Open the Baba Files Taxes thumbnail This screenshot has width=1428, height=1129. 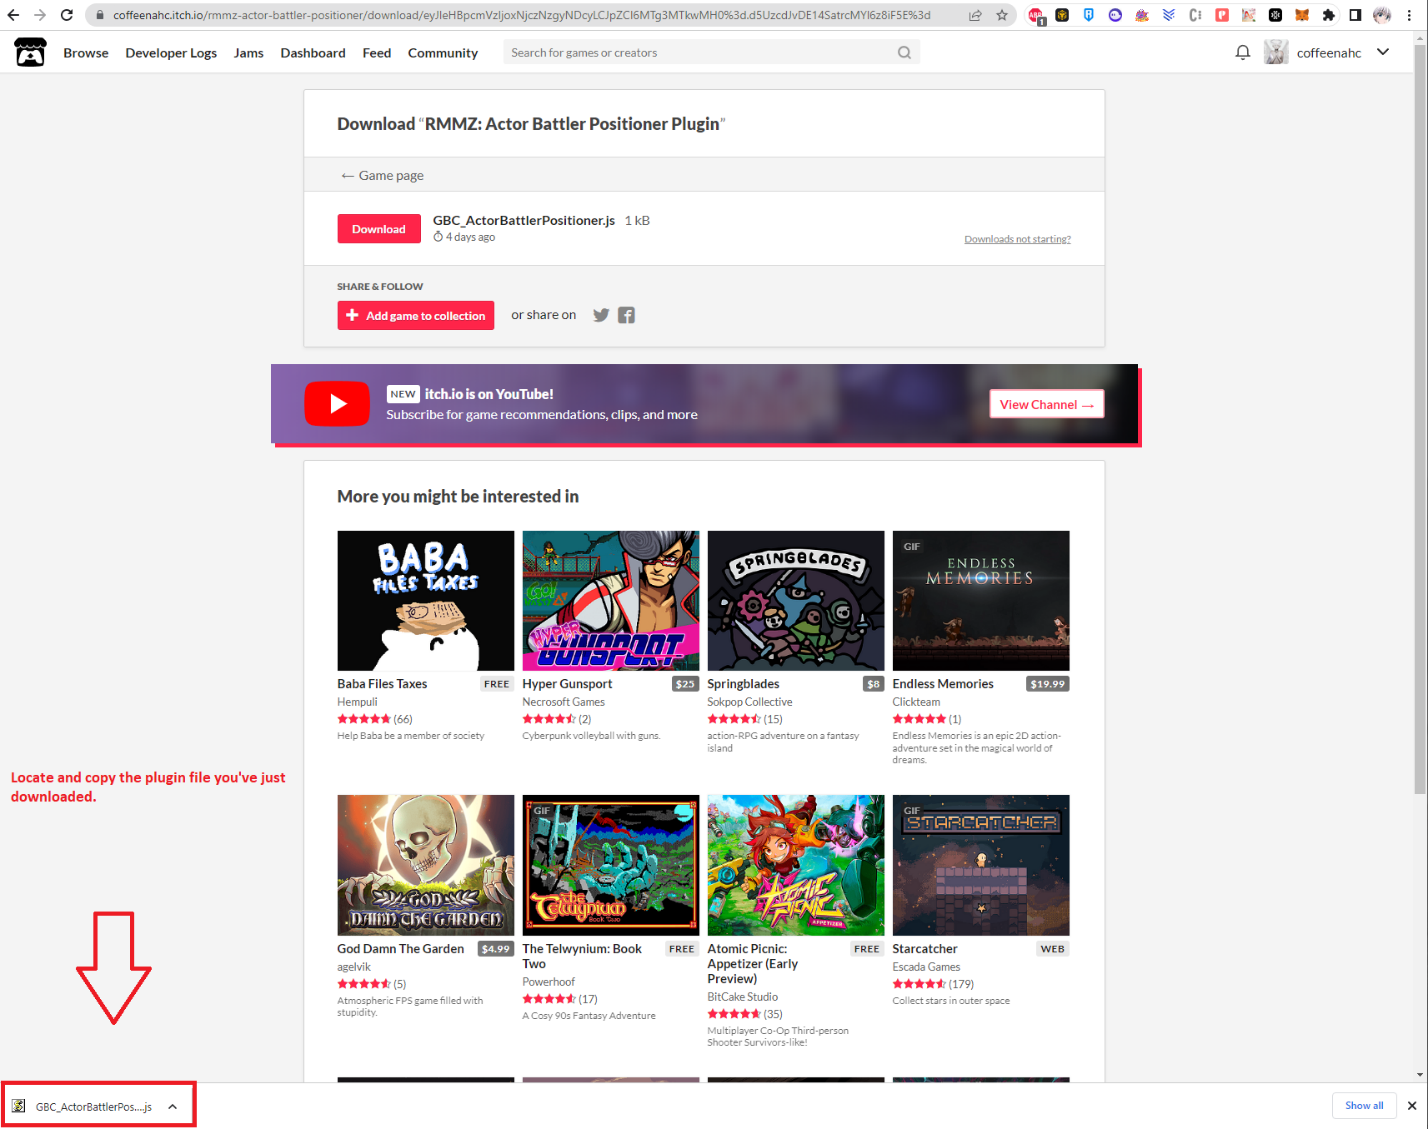point(426,600)
